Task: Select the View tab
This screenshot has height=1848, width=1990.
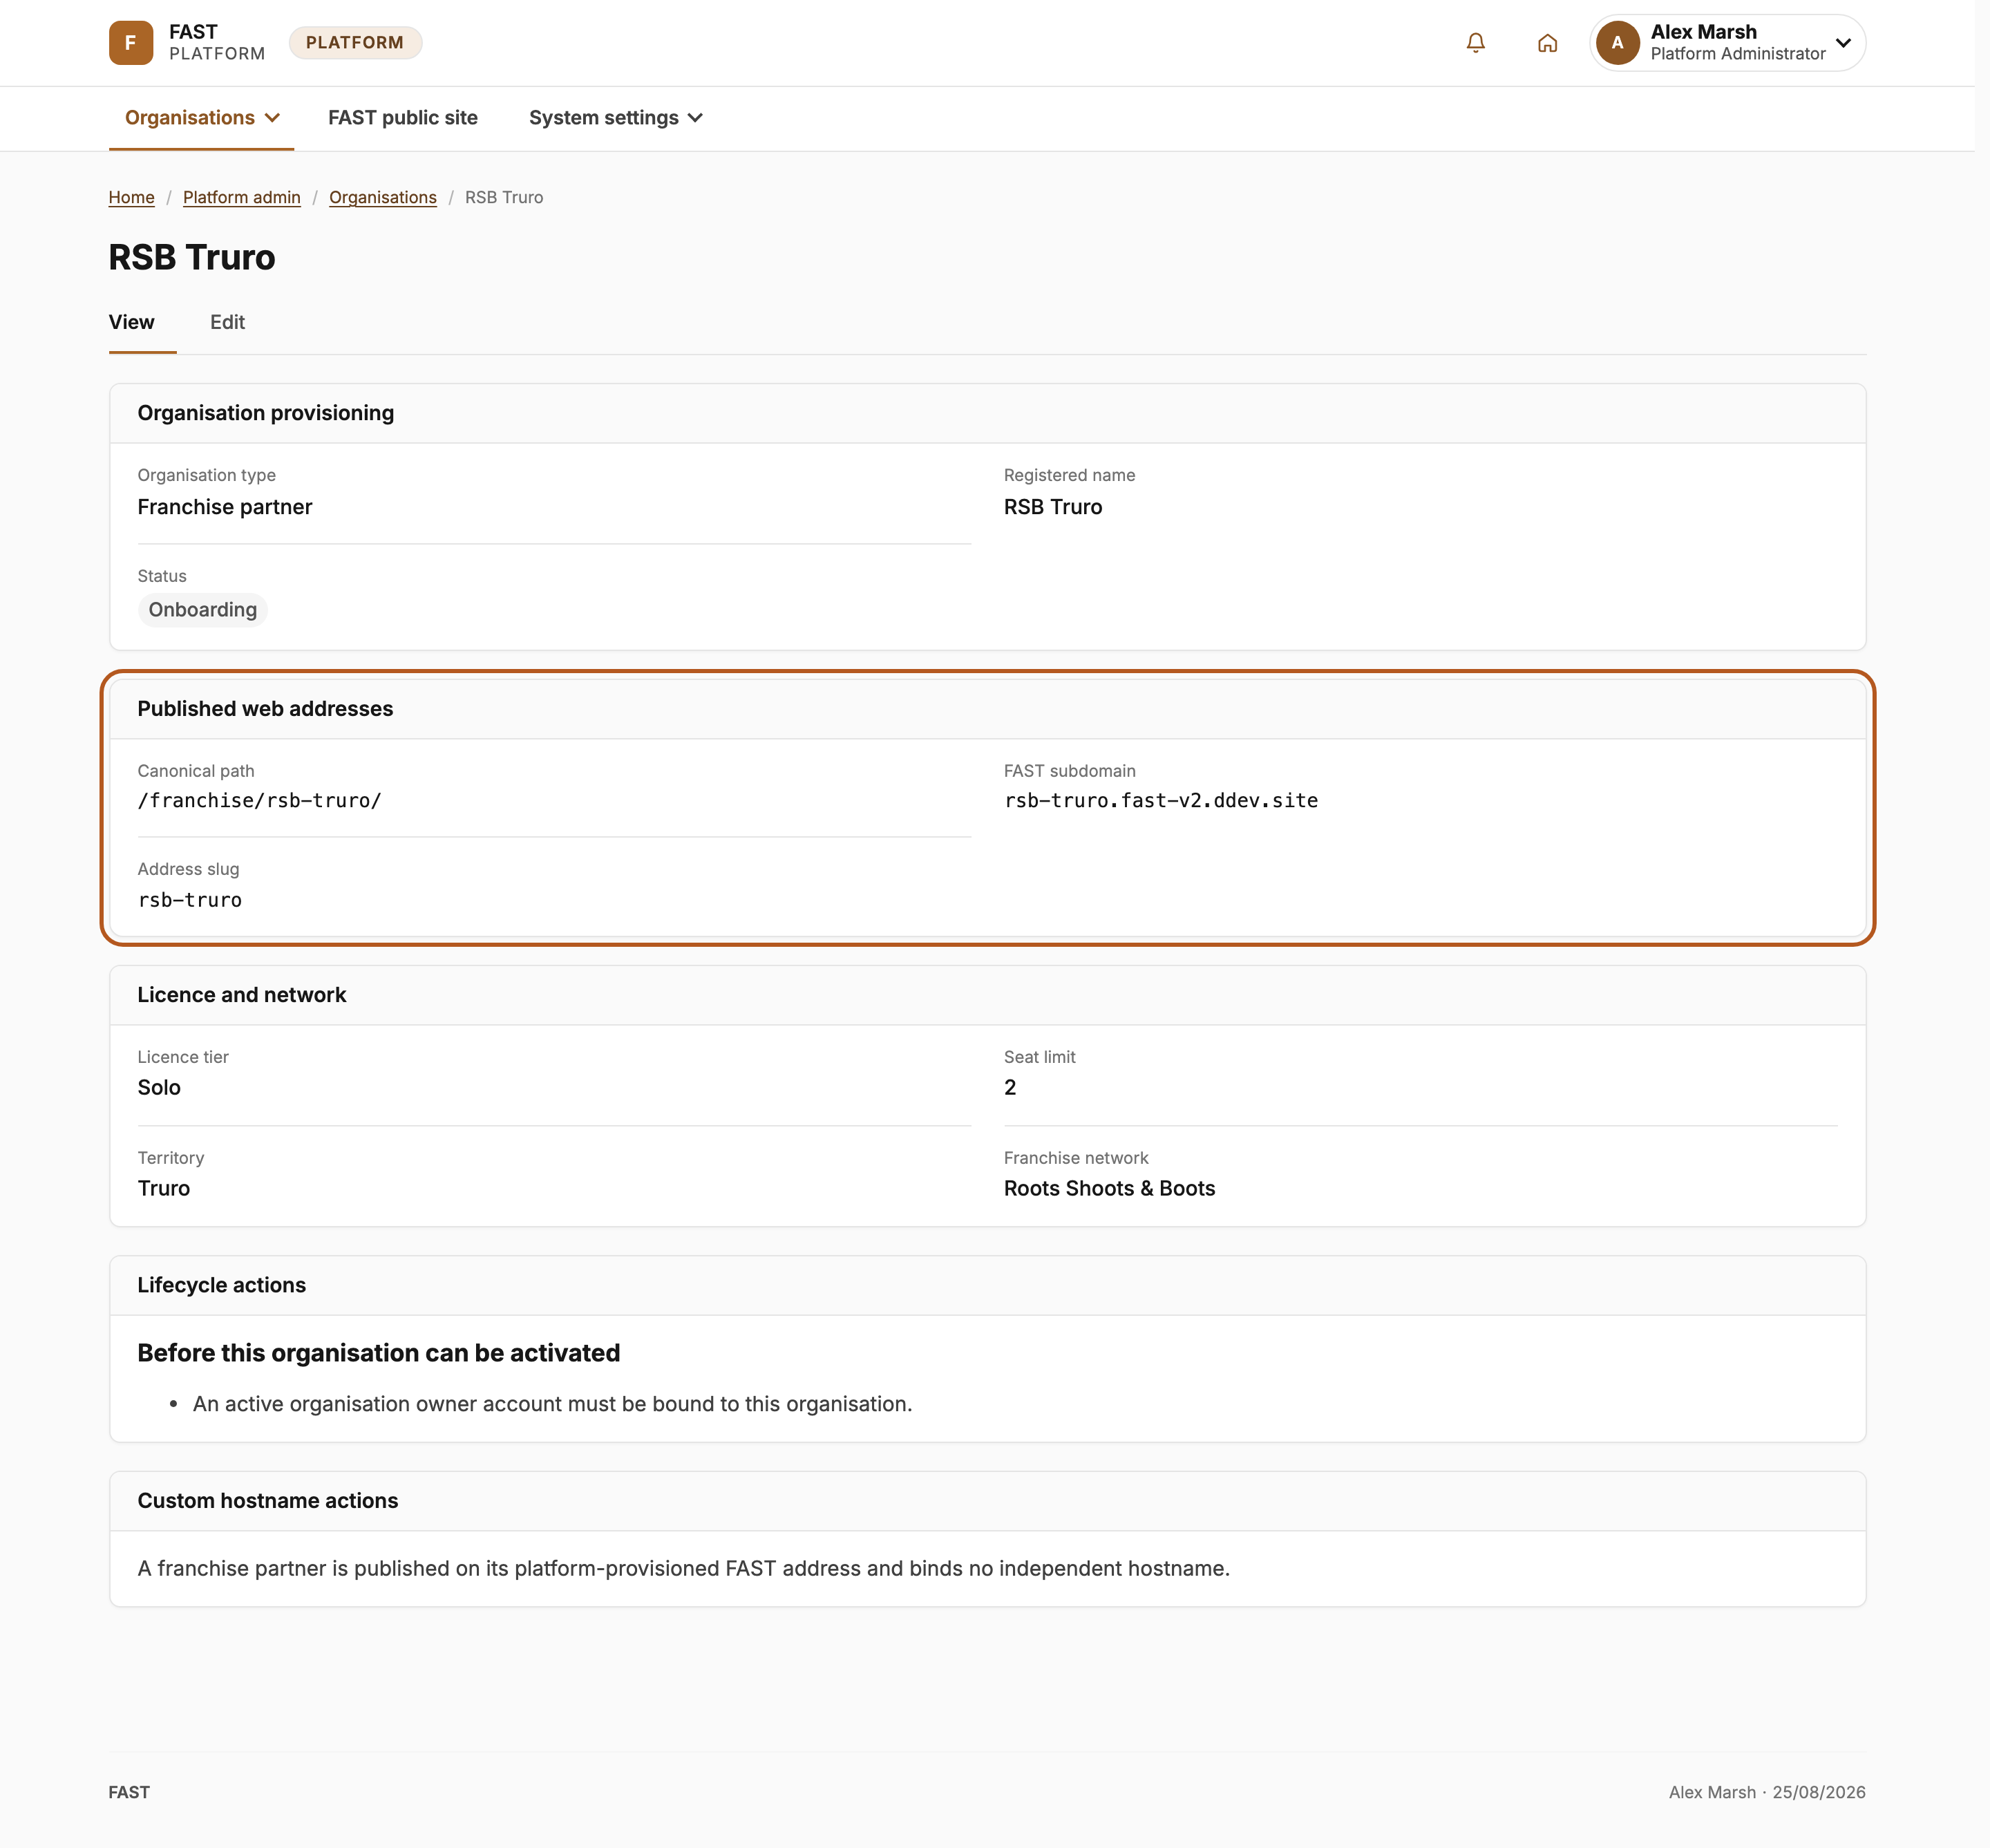Action: click(x=132, y=322)
